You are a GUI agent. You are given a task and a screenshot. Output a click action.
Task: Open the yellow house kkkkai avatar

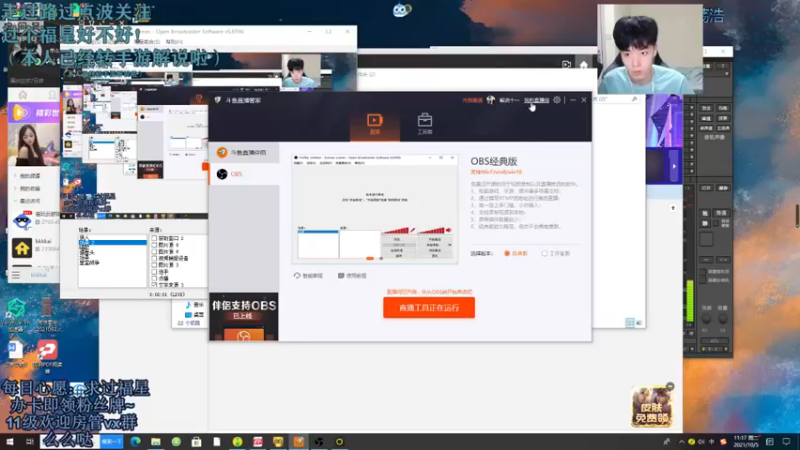click(x=22, y=248)
